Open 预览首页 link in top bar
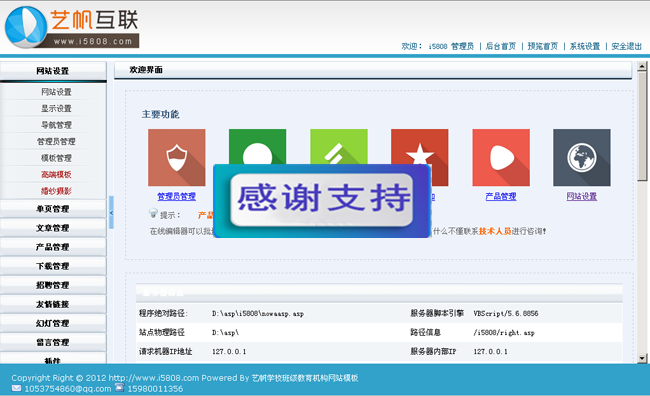Screen dimensions: 650x396 point(543,46)
